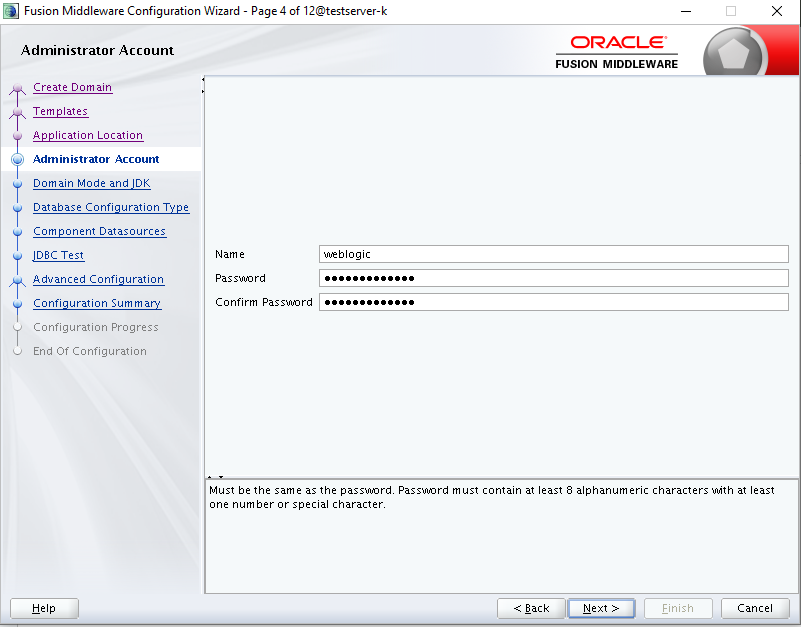Click the wizard application icon in title bar
This screenshot has height=627, width=801.
11,11
